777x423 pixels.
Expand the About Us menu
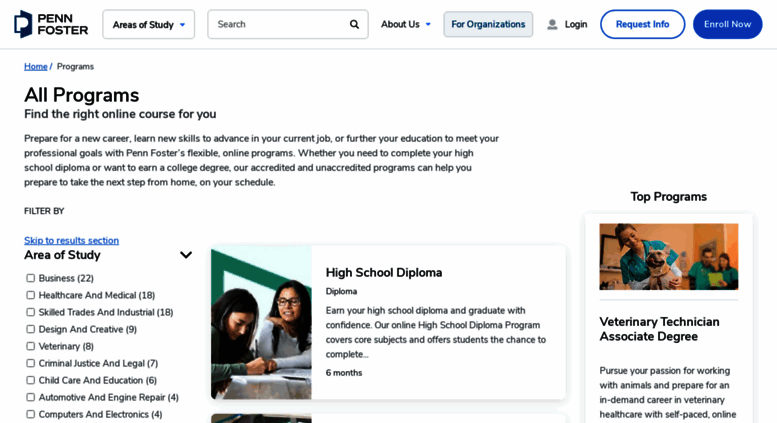[x=406, y=24]
